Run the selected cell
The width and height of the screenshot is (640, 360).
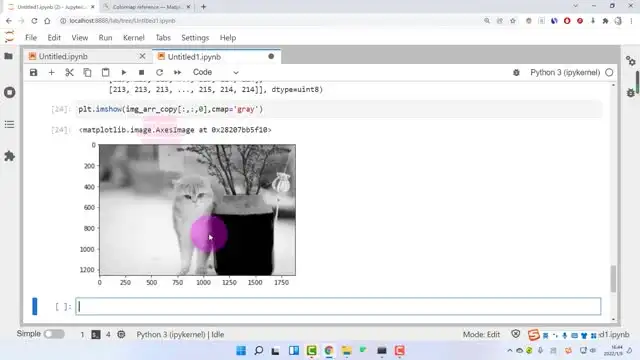124,73
